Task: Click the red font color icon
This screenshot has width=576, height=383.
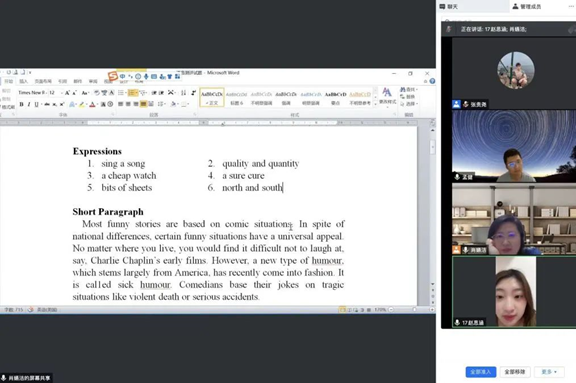Action: point(93,105)
